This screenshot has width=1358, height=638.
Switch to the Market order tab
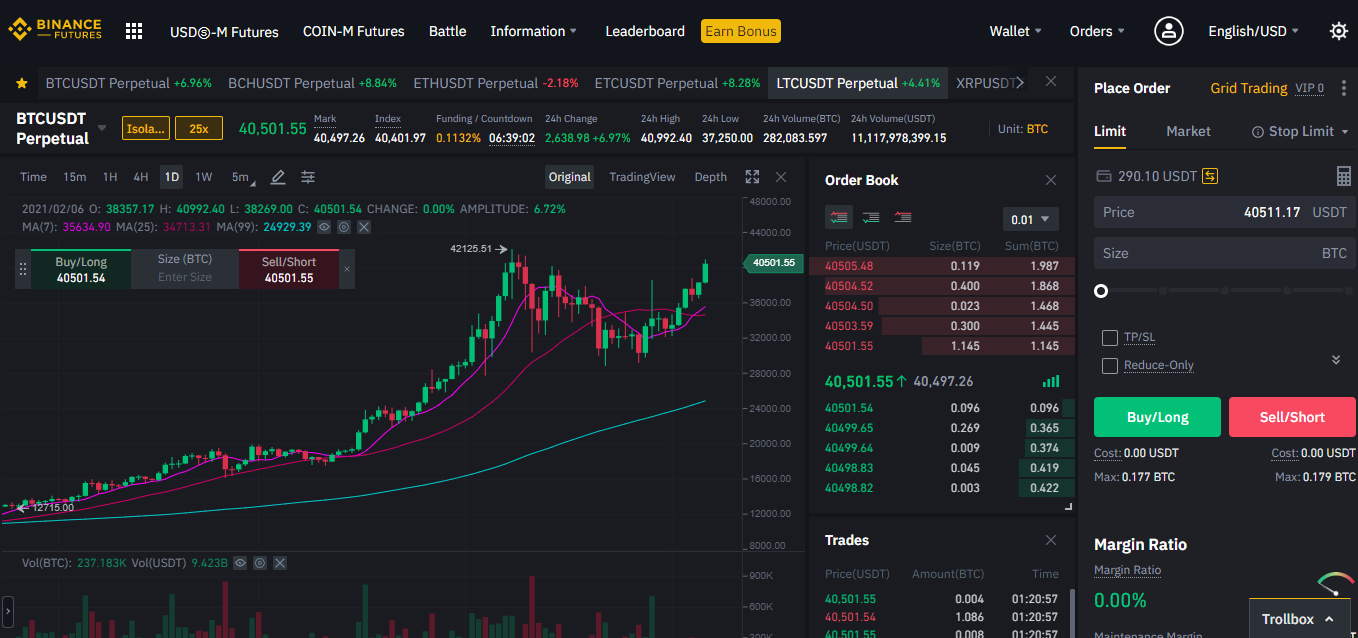pos(1188,131)
